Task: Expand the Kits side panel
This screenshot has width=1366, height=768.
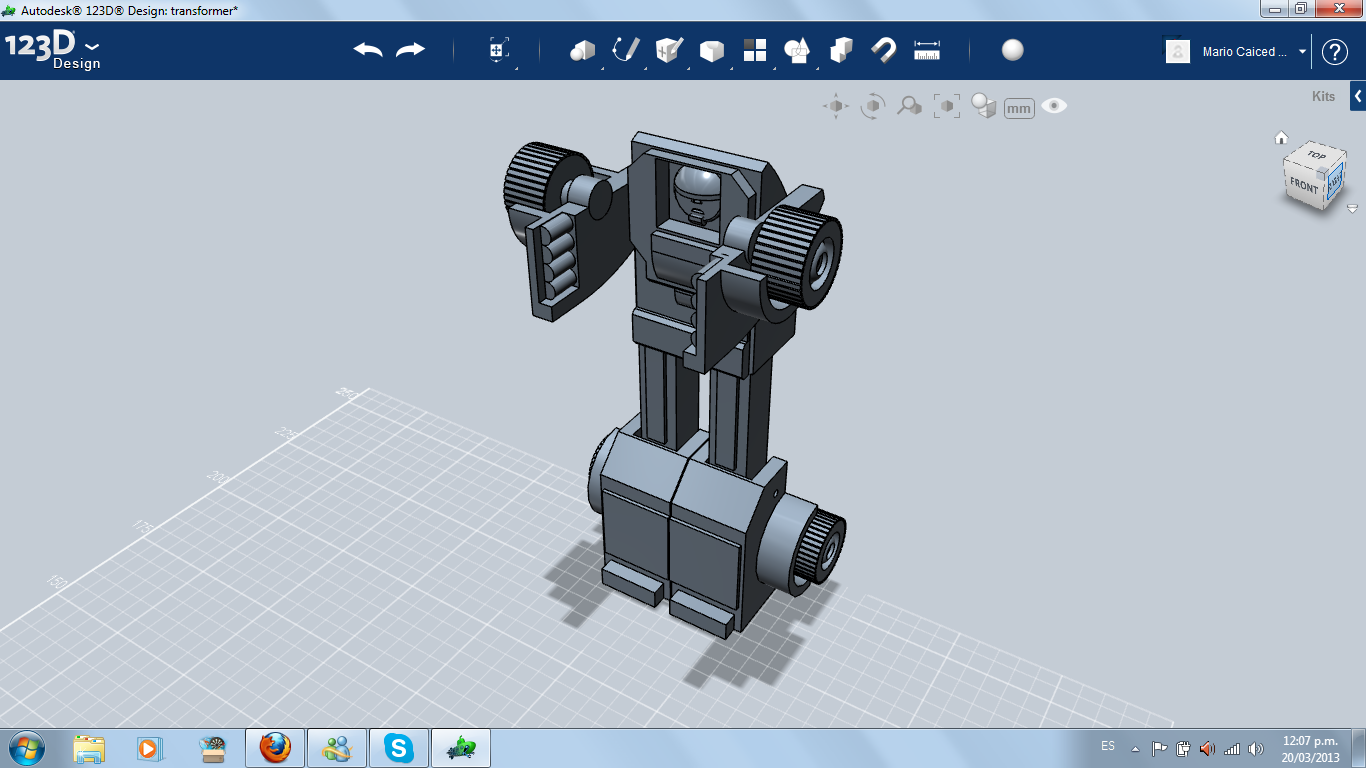Action: [1358, 96]
